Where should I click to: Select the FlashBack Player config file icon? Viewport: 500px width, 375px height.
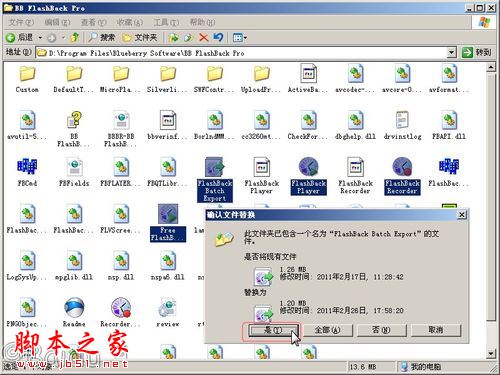262,167
